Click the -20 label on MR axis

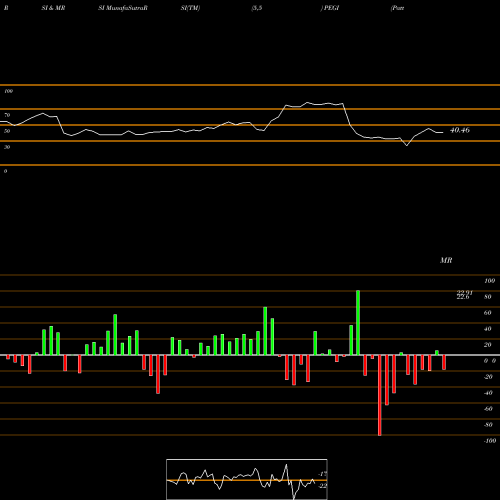(488, 377)
